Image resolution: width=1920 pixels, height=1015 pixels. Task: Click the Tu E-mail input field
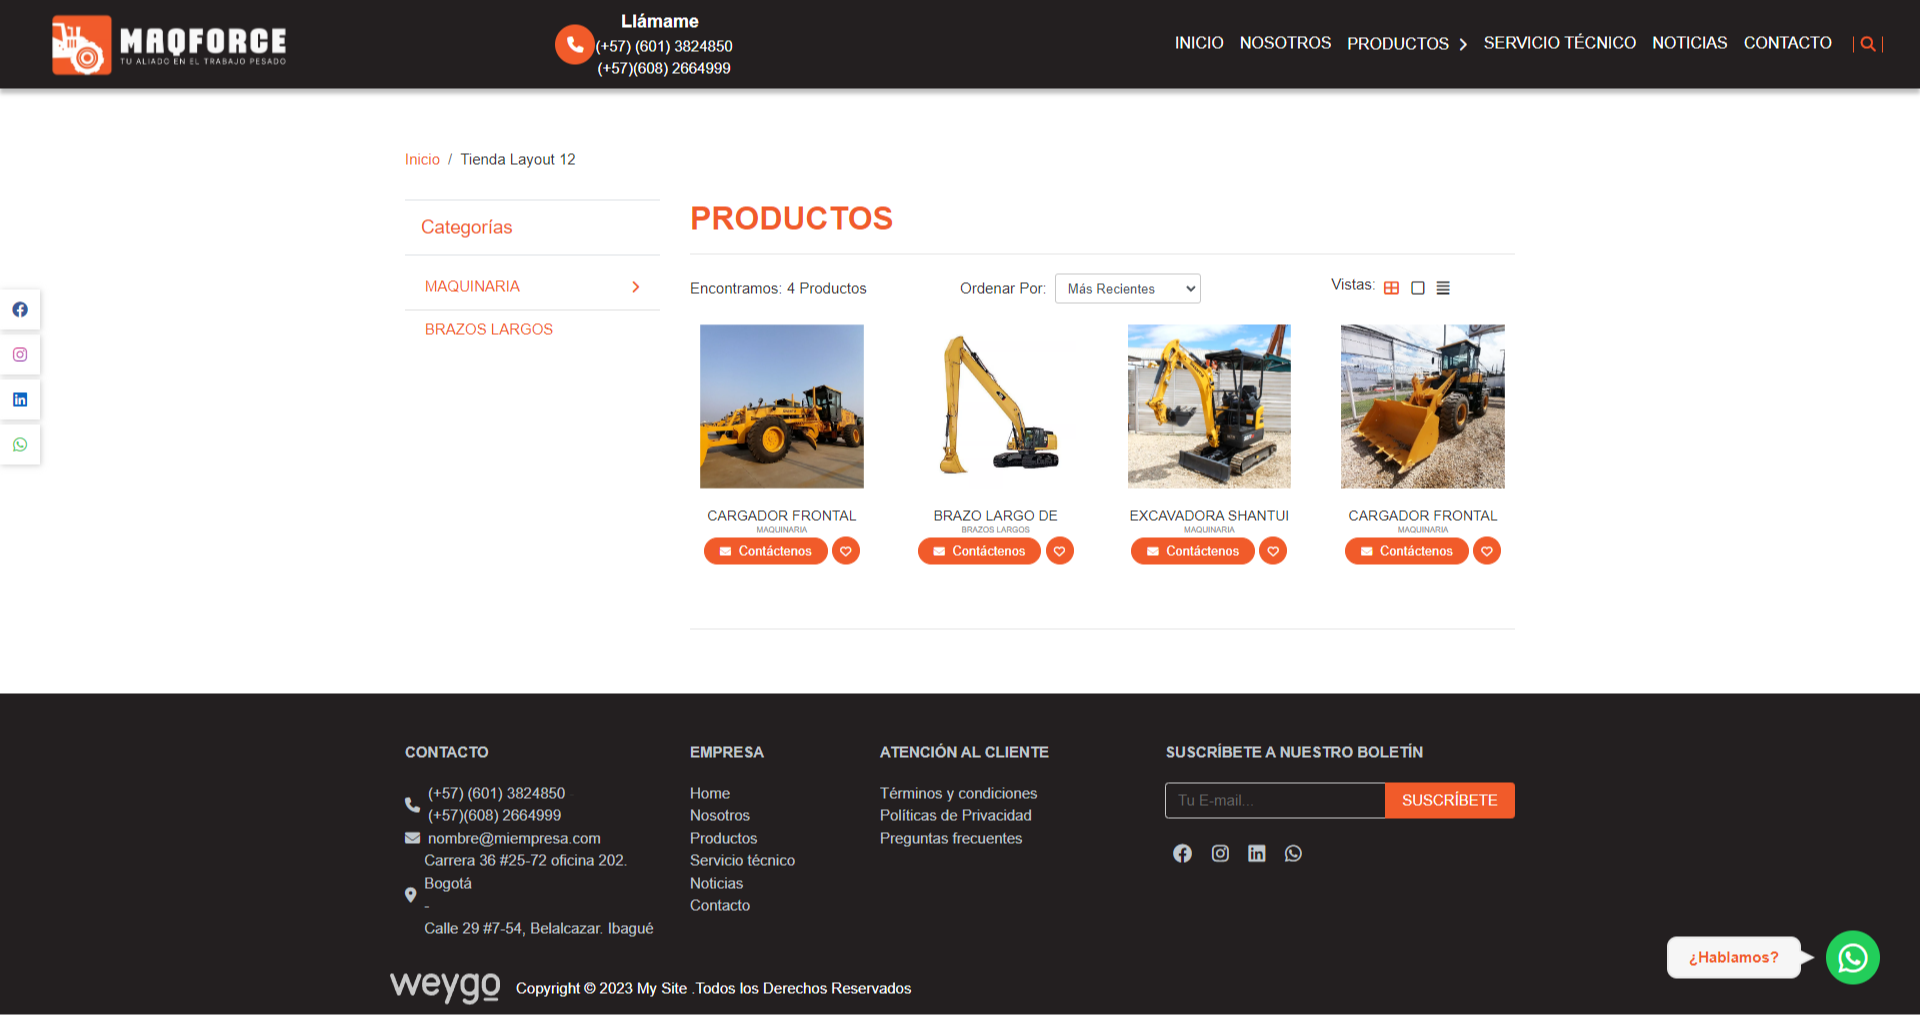(1275, 800)
